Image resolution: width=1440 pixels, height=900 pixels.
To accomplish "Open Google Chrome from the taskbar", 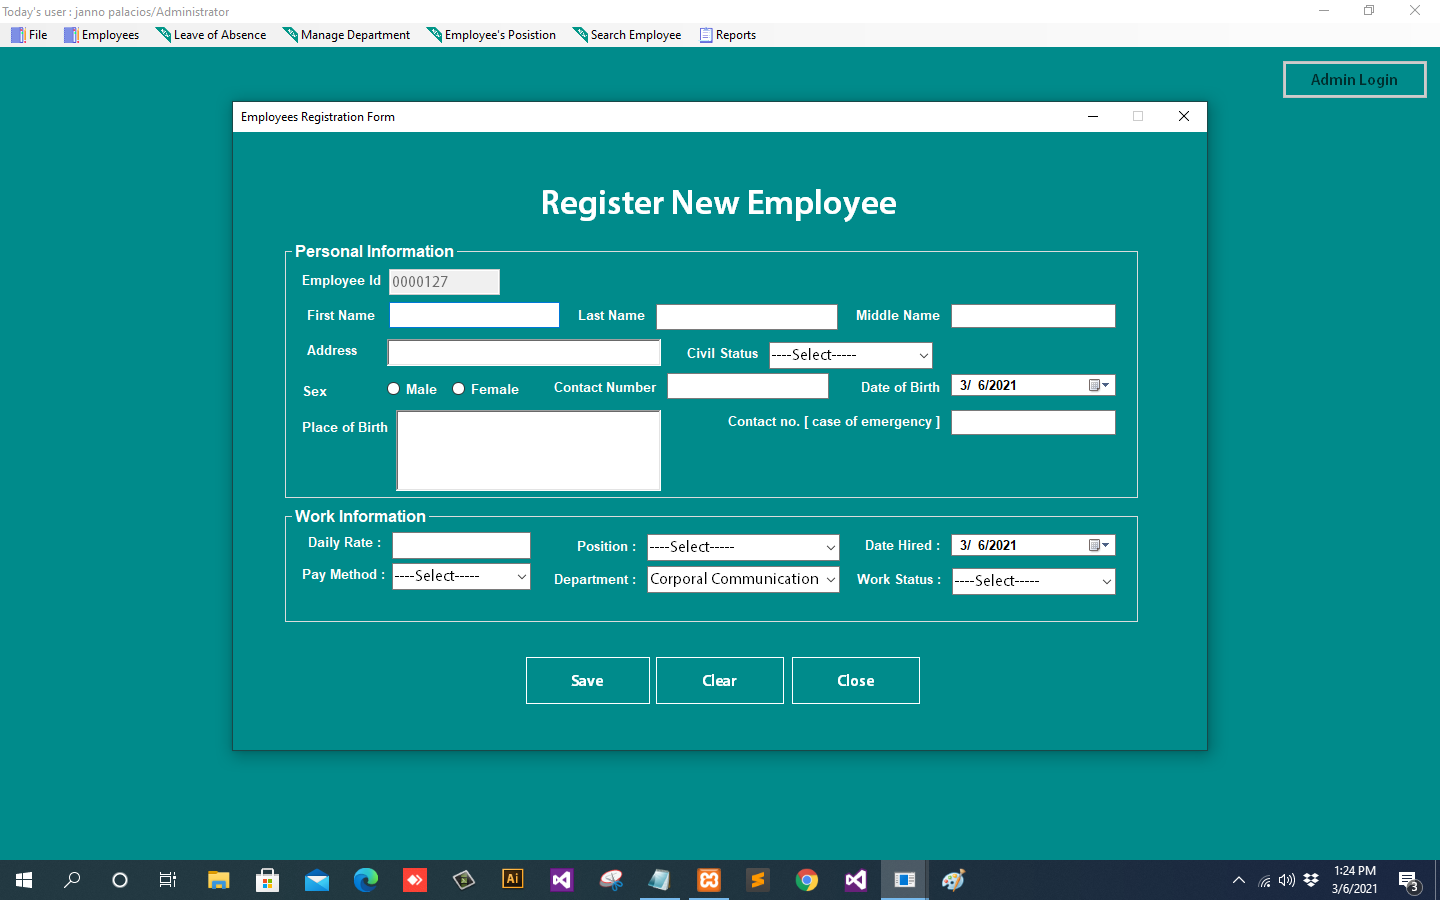I will point(806,880).
